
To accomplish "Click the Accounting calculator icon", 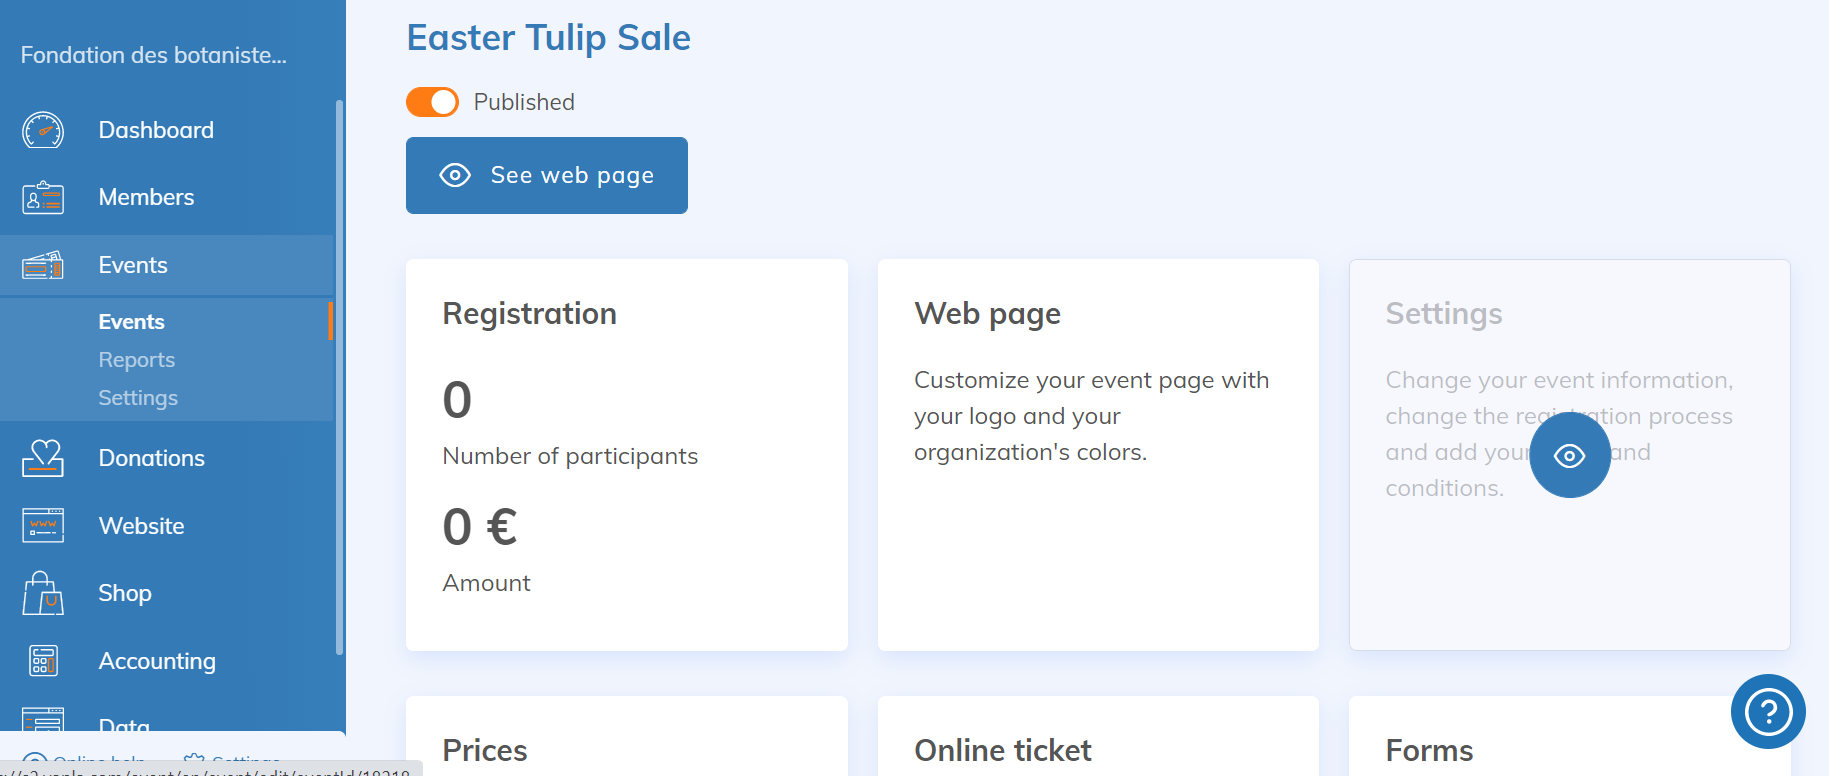I will [43, 661].
